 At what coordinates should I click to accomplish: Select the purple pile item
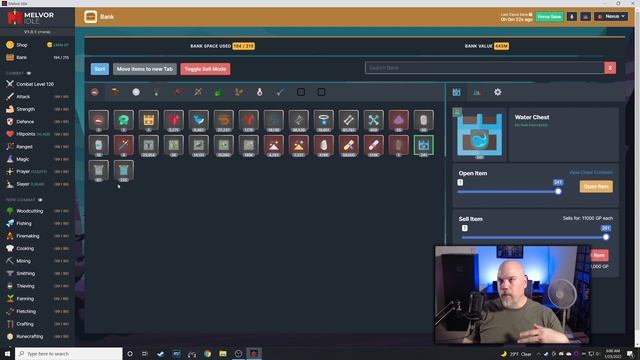(x=399, y=121)
